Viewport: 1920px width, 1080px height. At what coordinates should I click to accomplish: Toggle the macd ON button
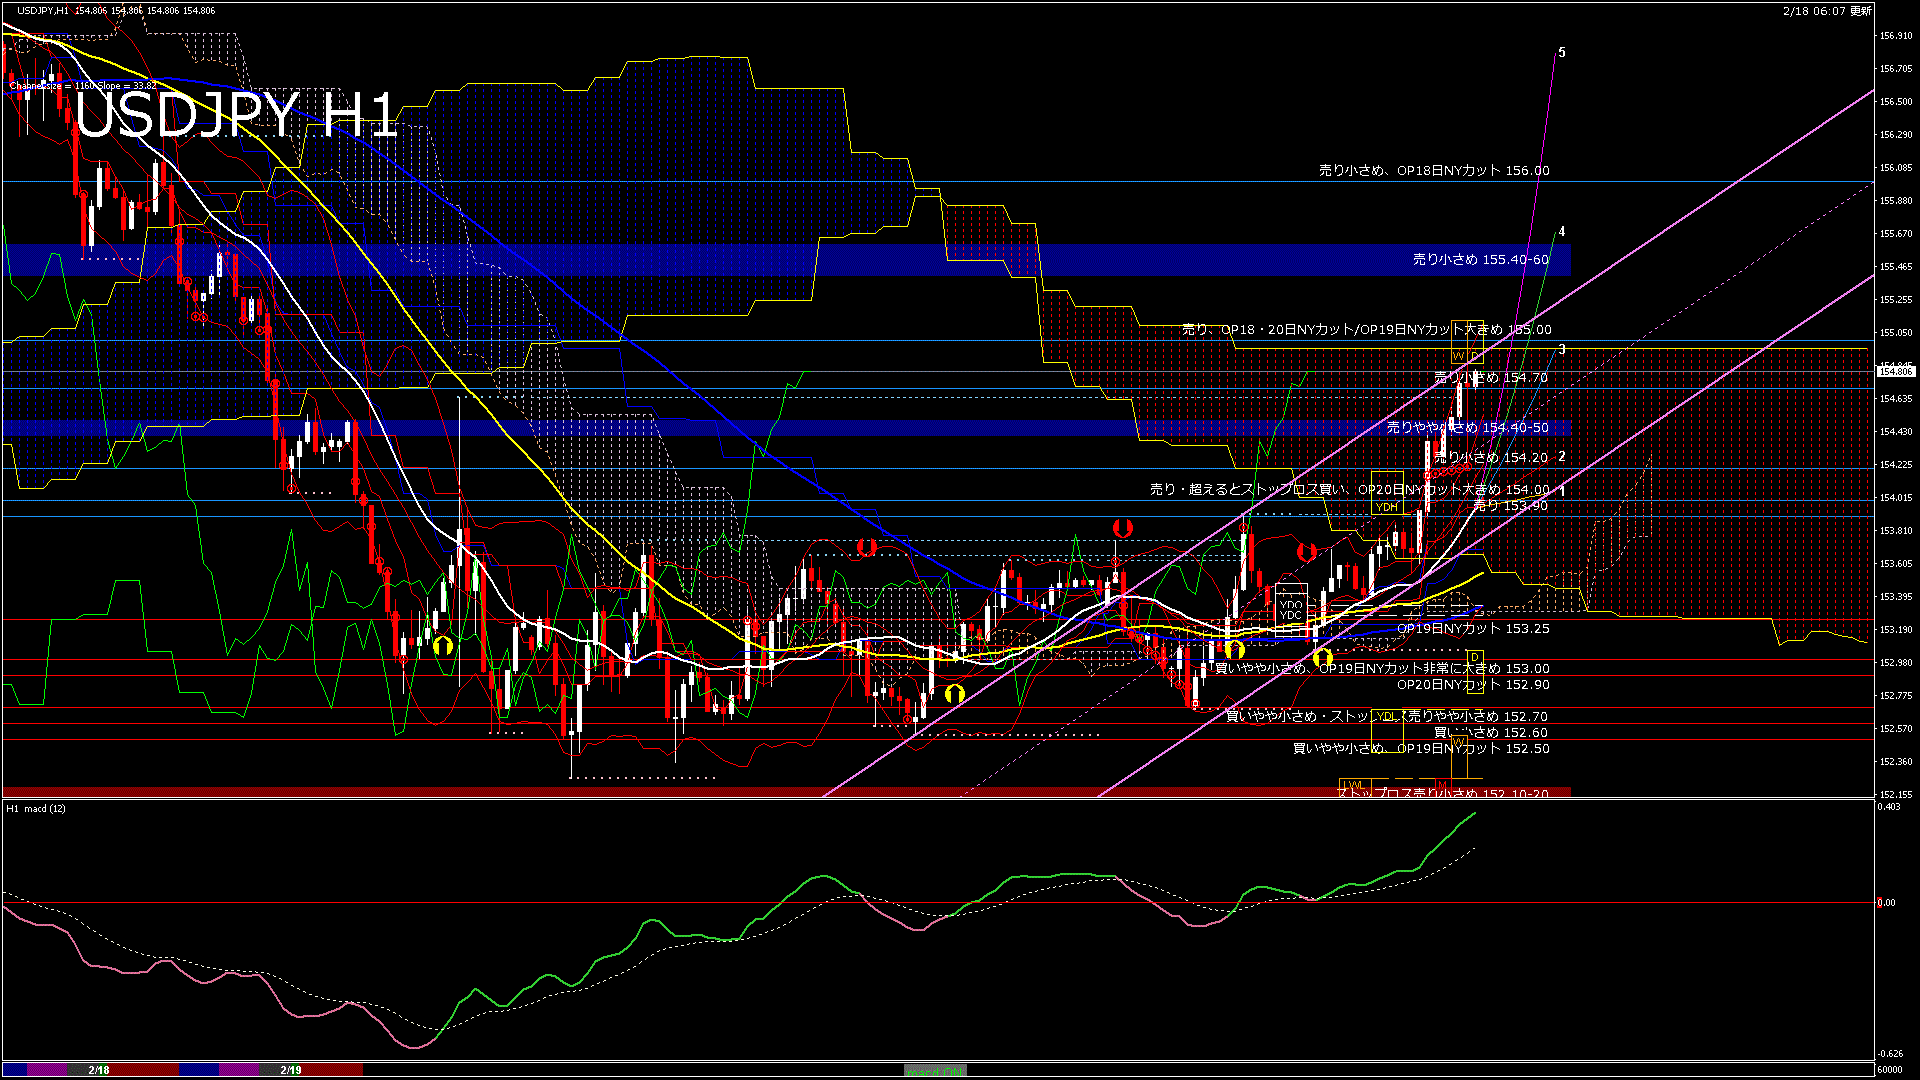click(935, 1070)
